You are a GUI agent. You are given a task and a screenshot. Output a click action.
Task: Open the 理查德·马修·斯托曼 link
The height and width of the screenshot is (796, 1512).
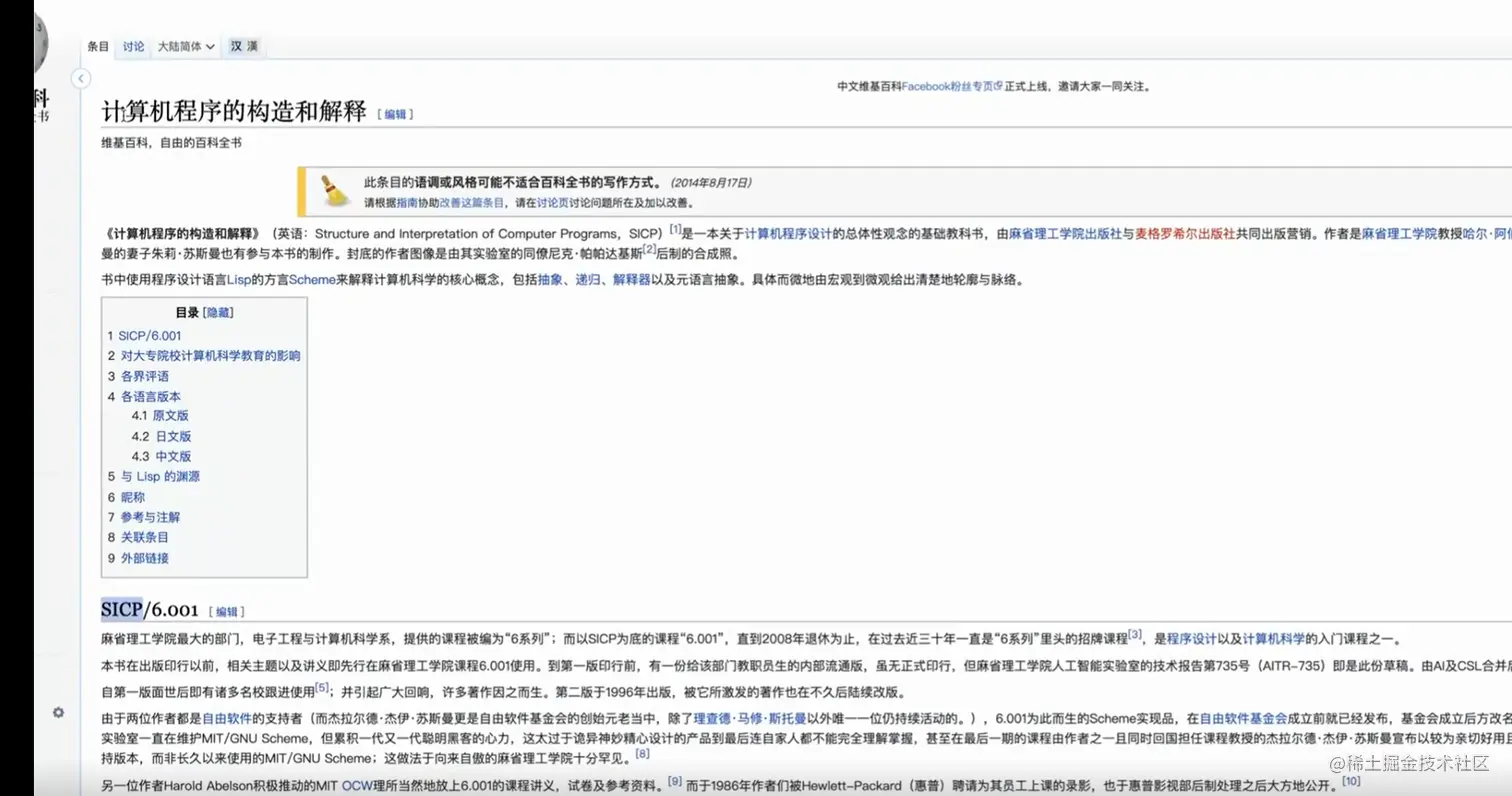pos(750,718)
